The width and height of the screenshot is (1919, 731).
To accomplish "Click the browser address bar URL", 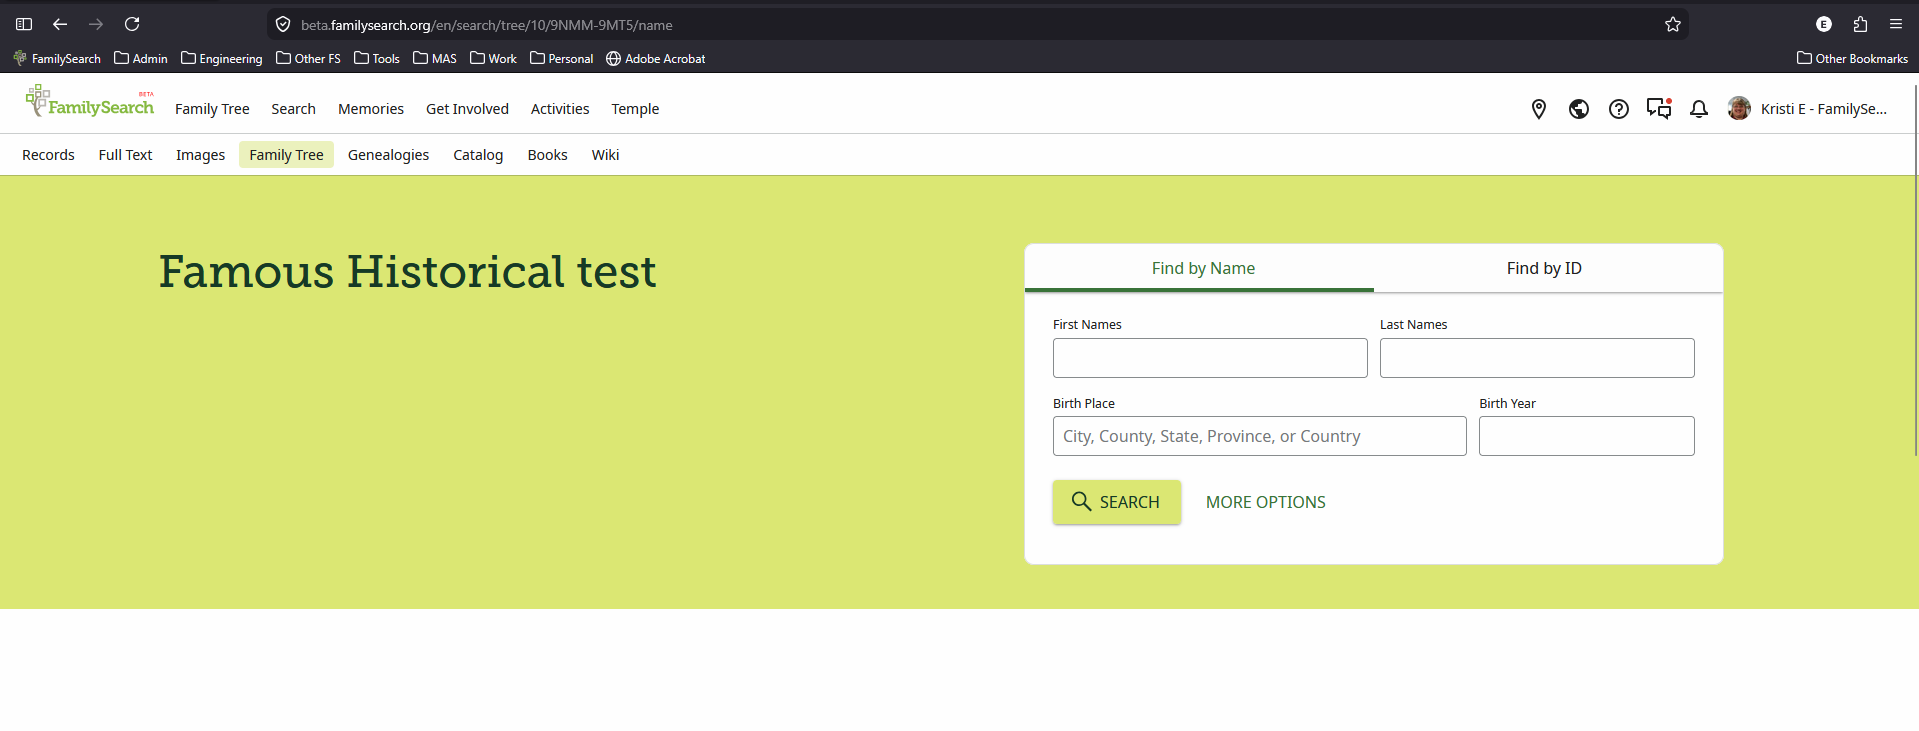I will point(486,25).
